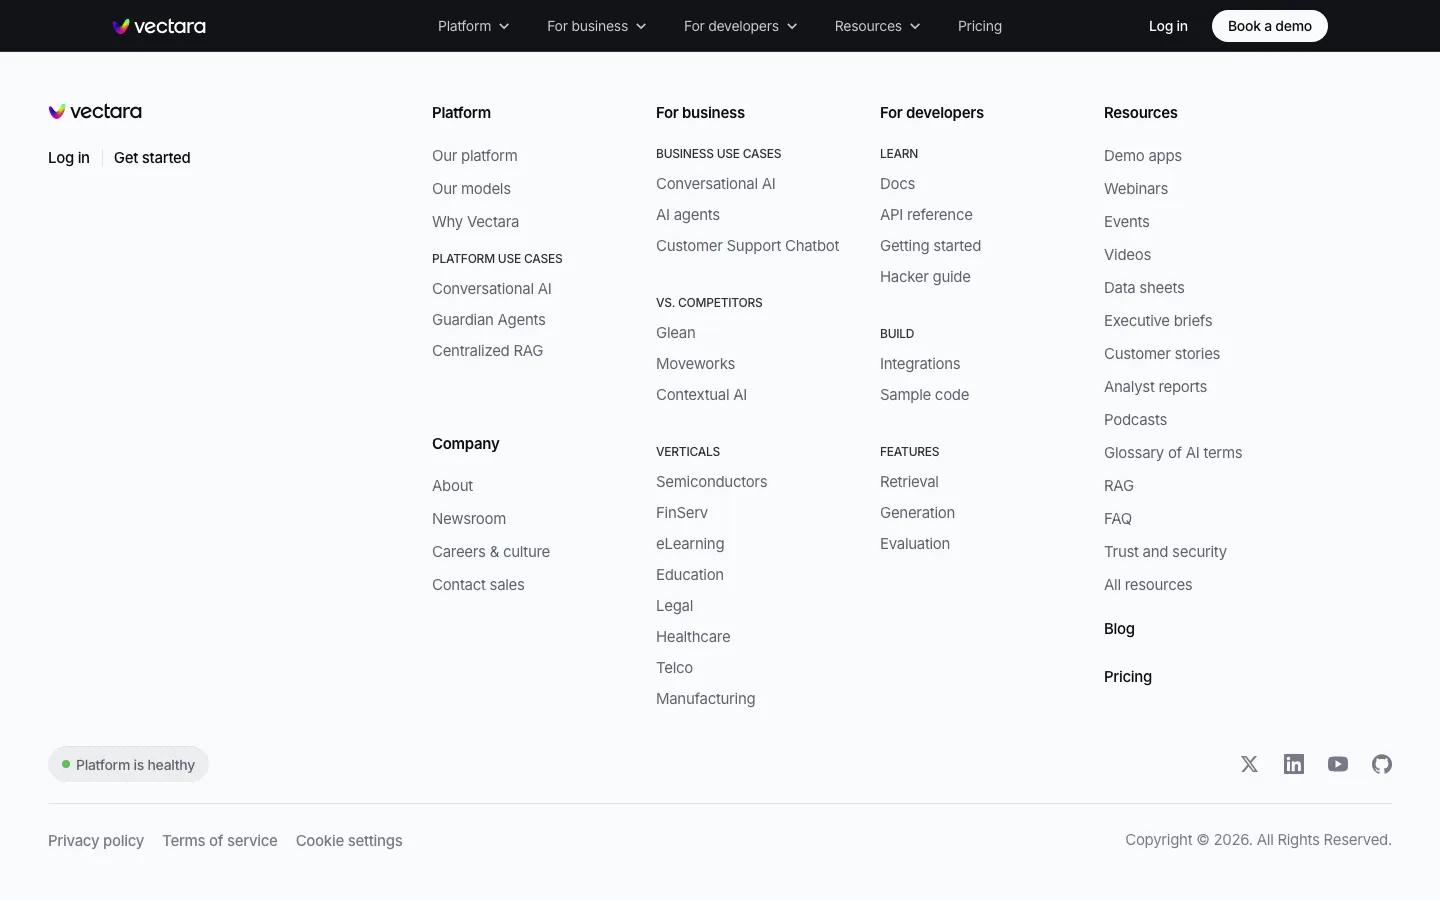
Task: Check the Platform is healthy status badge
Action: [128, 765]
